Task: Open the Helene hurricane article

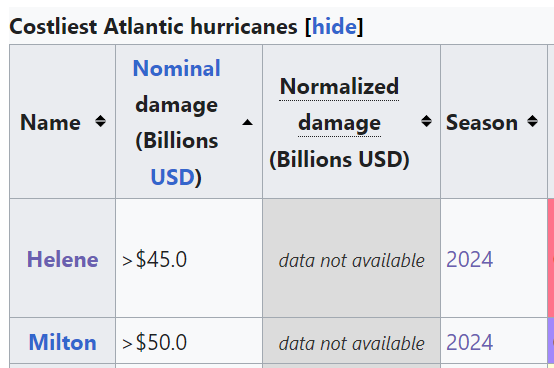Action: tap(63, 259)
